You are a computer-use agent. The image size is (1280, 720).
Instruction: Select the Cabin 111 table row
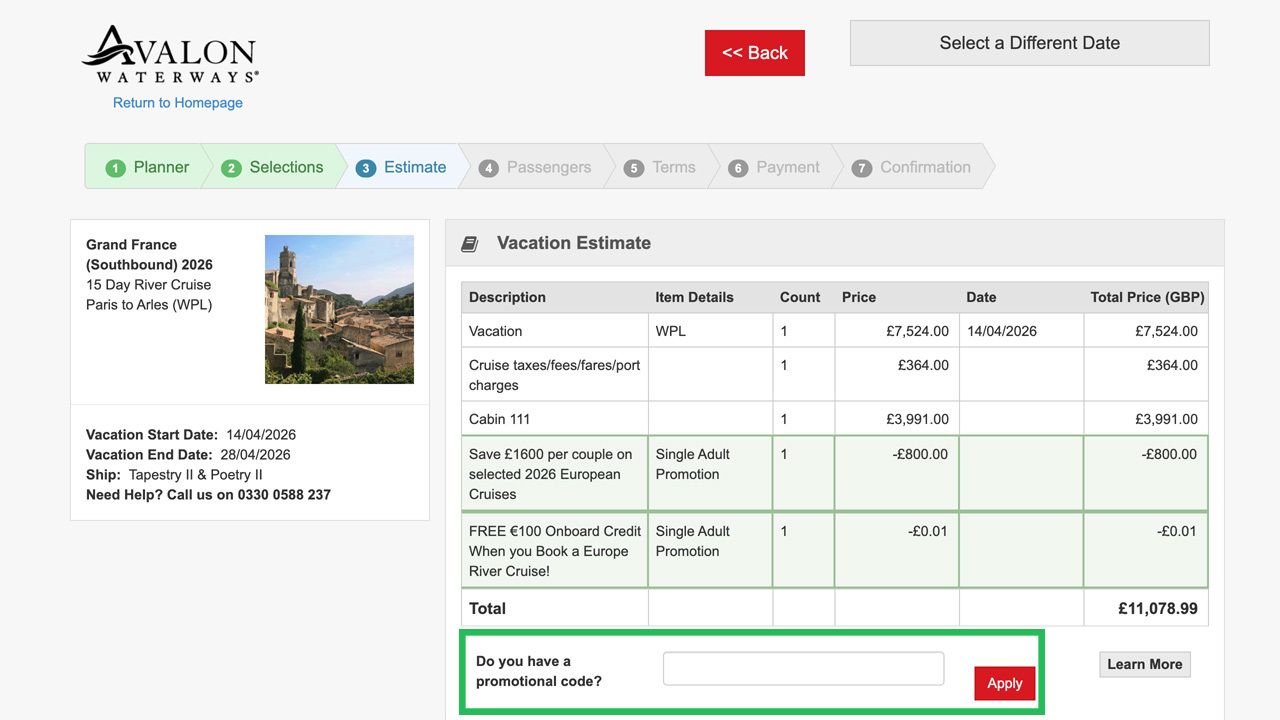click(x=700, y=418)
